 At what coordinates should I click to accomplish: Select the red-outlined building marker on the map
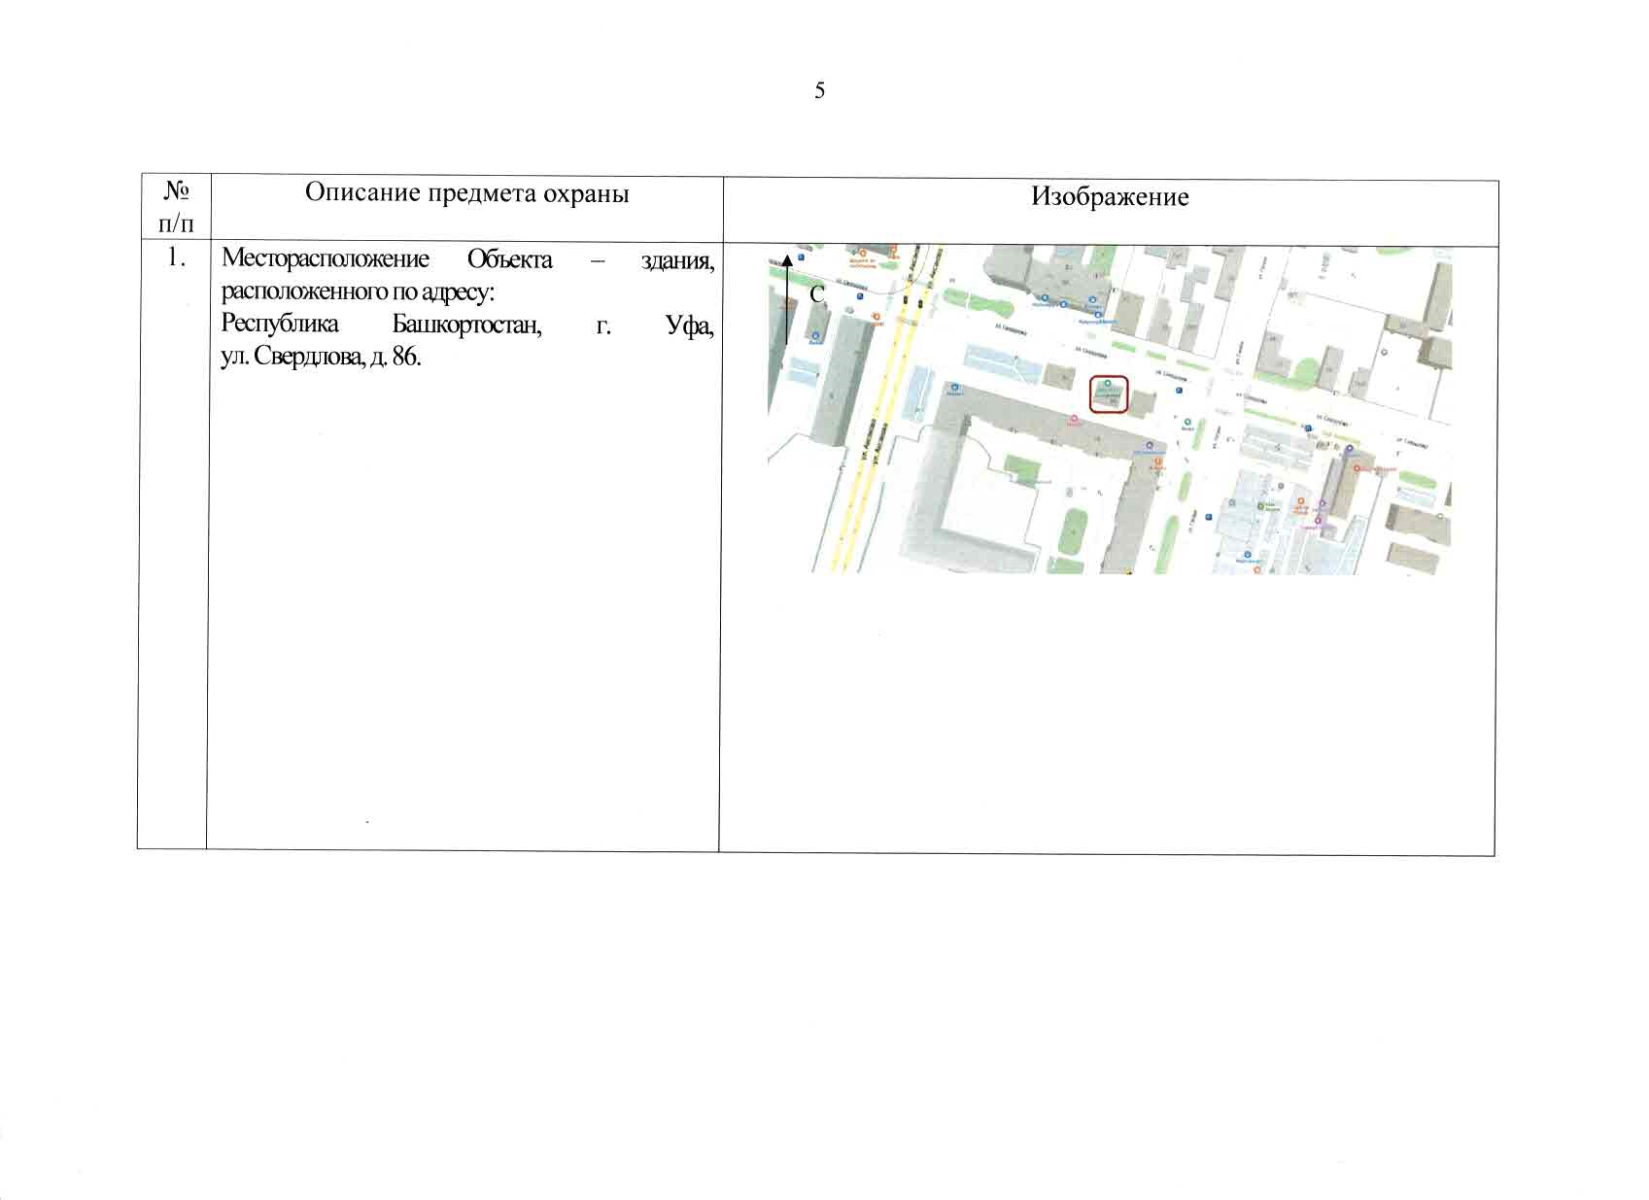coord(1108,394)
